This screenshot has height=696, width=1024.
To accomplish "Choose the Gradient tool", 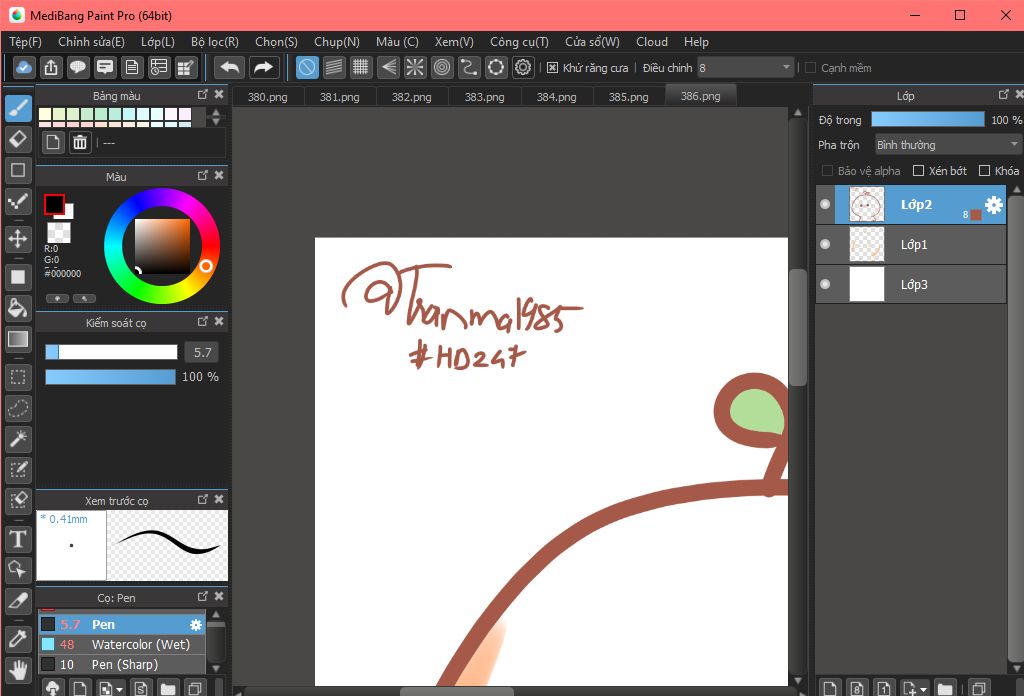I will pos(18,339).
